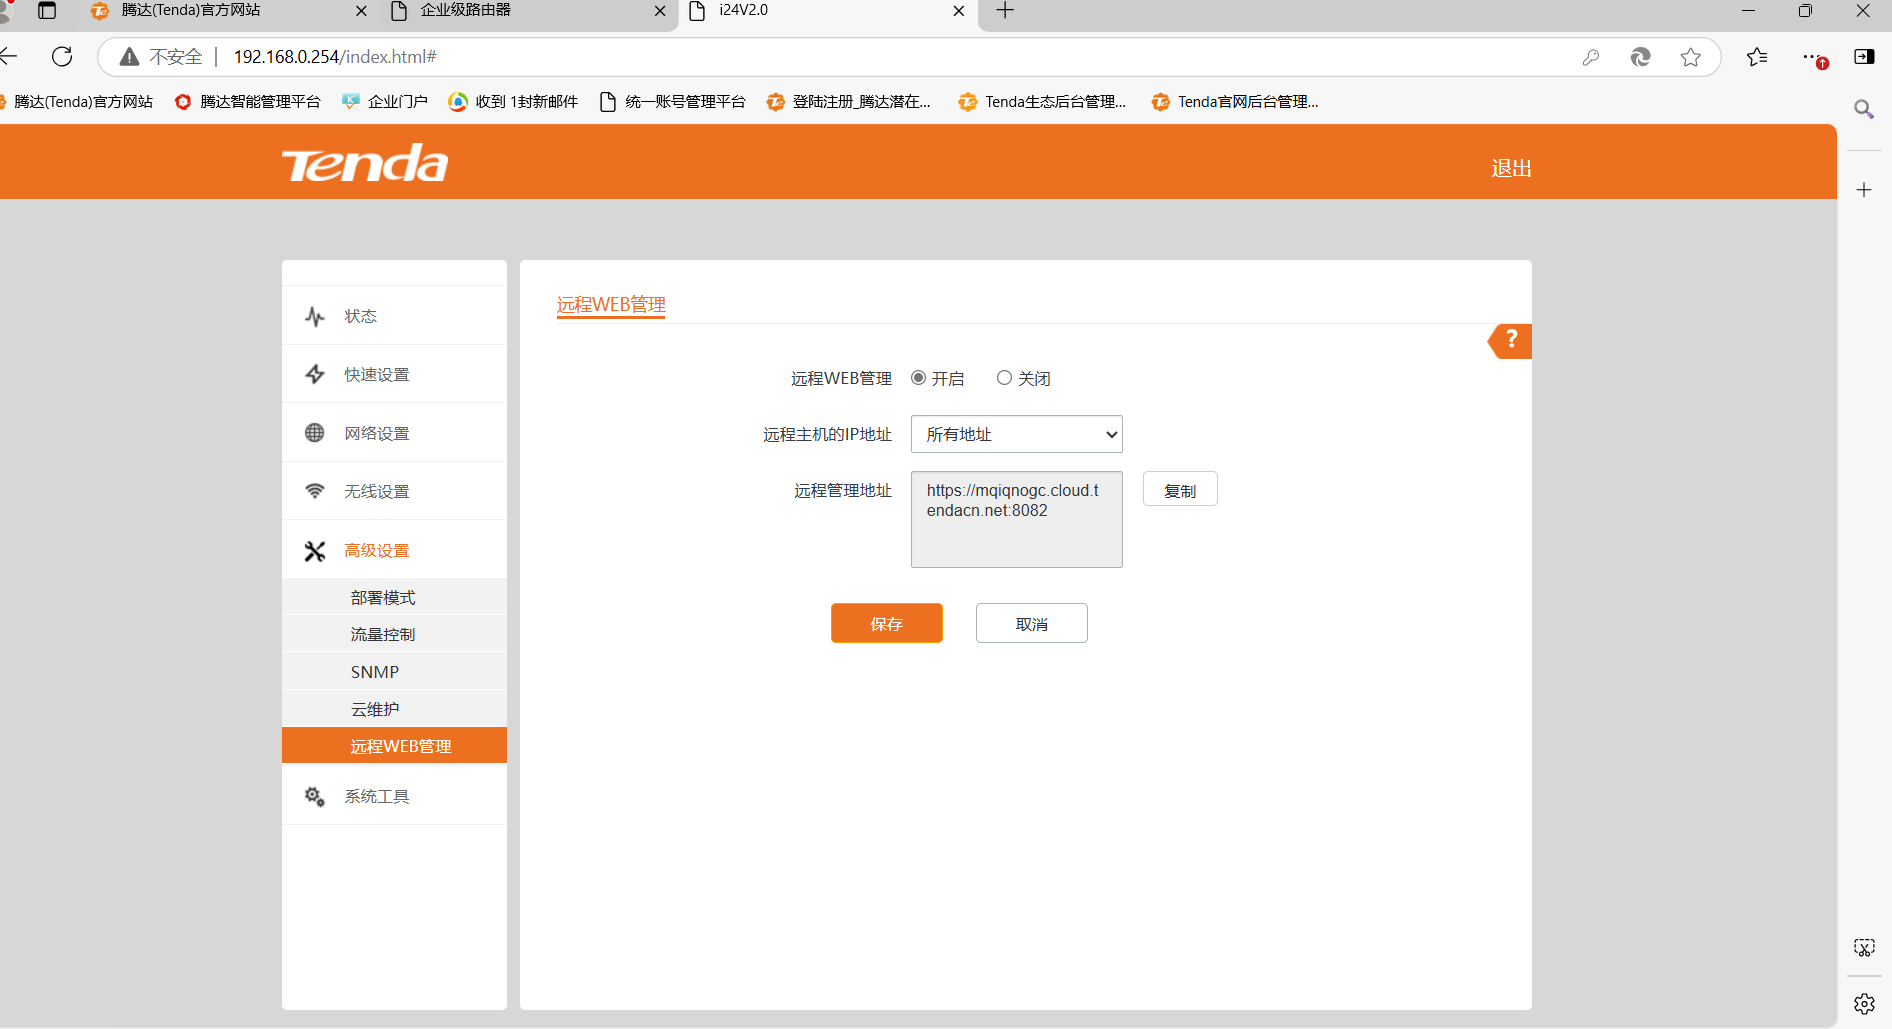Click the 保存 save button
The width and height of the screenshot is (1892, 1029).
[886, 622]
